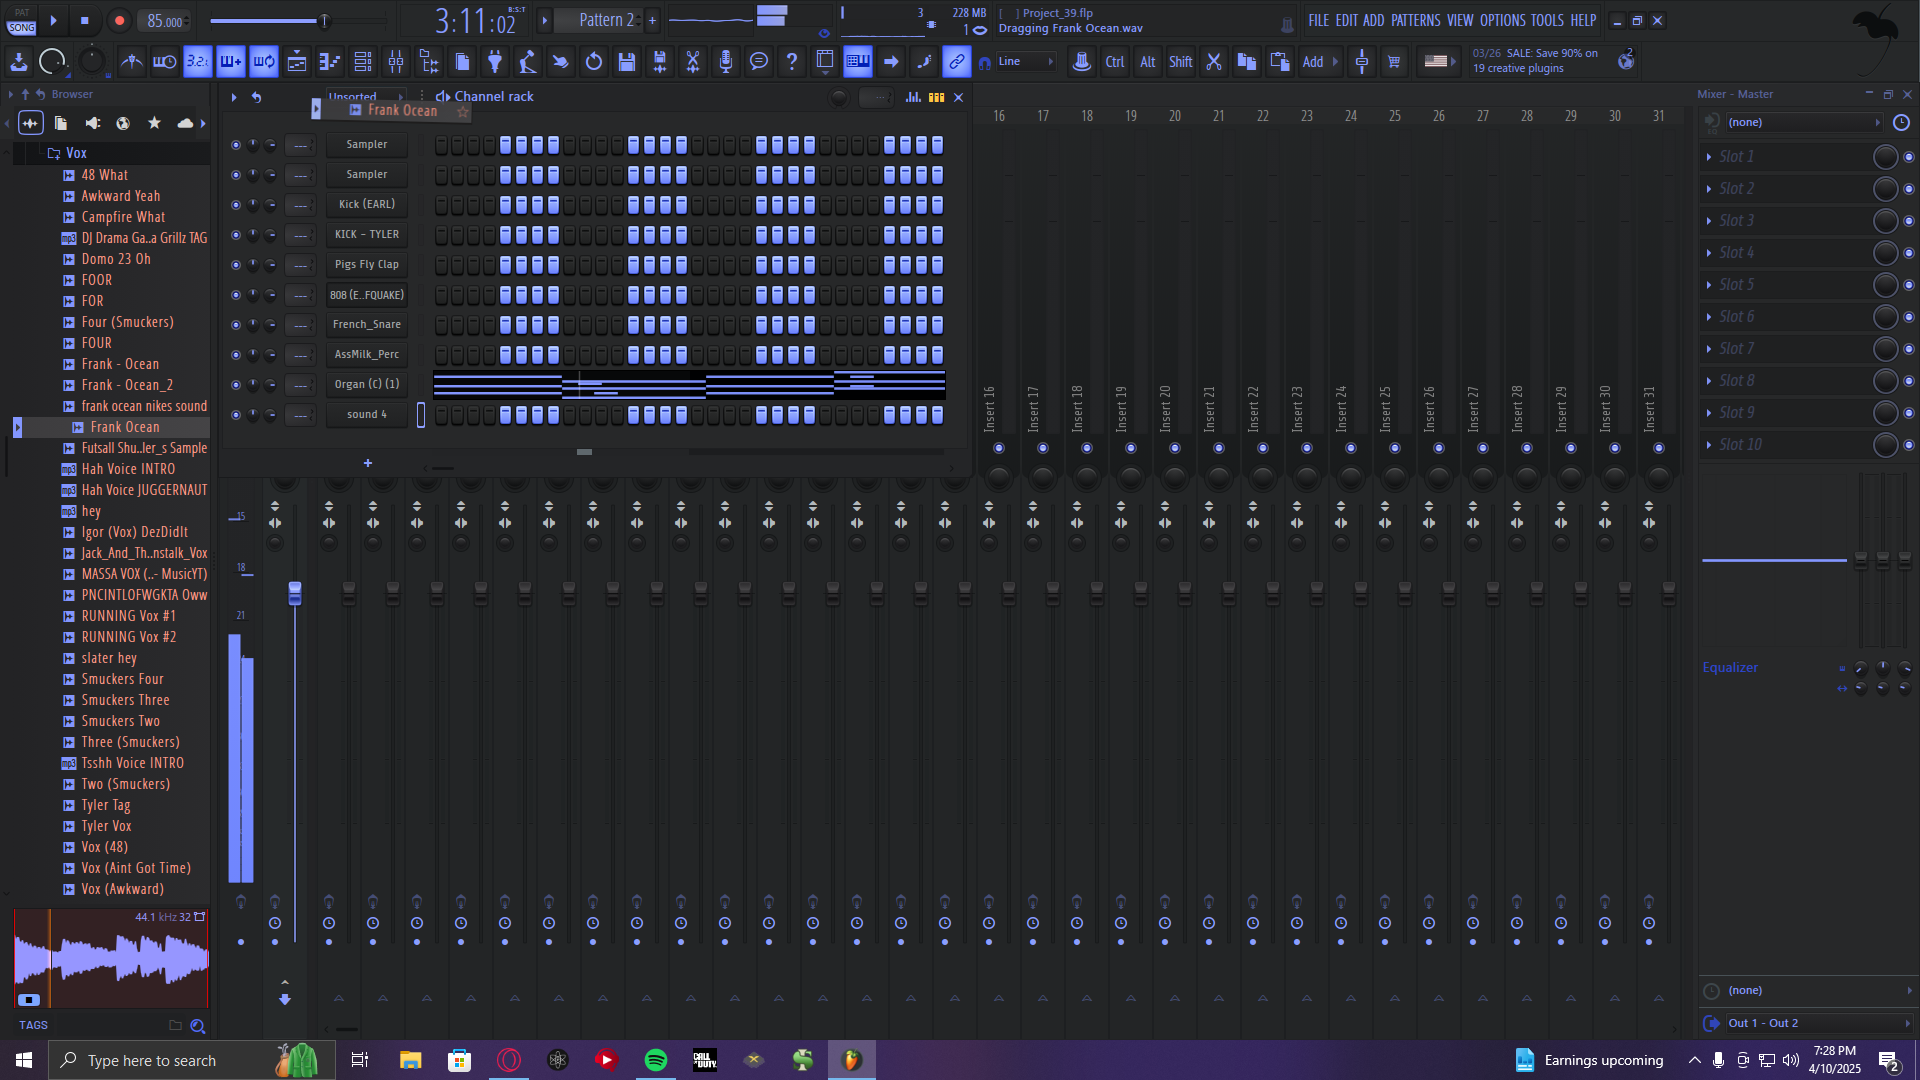Open the OPTIONS menu
The image size is (1920, 1080).
pos(1502,20)
